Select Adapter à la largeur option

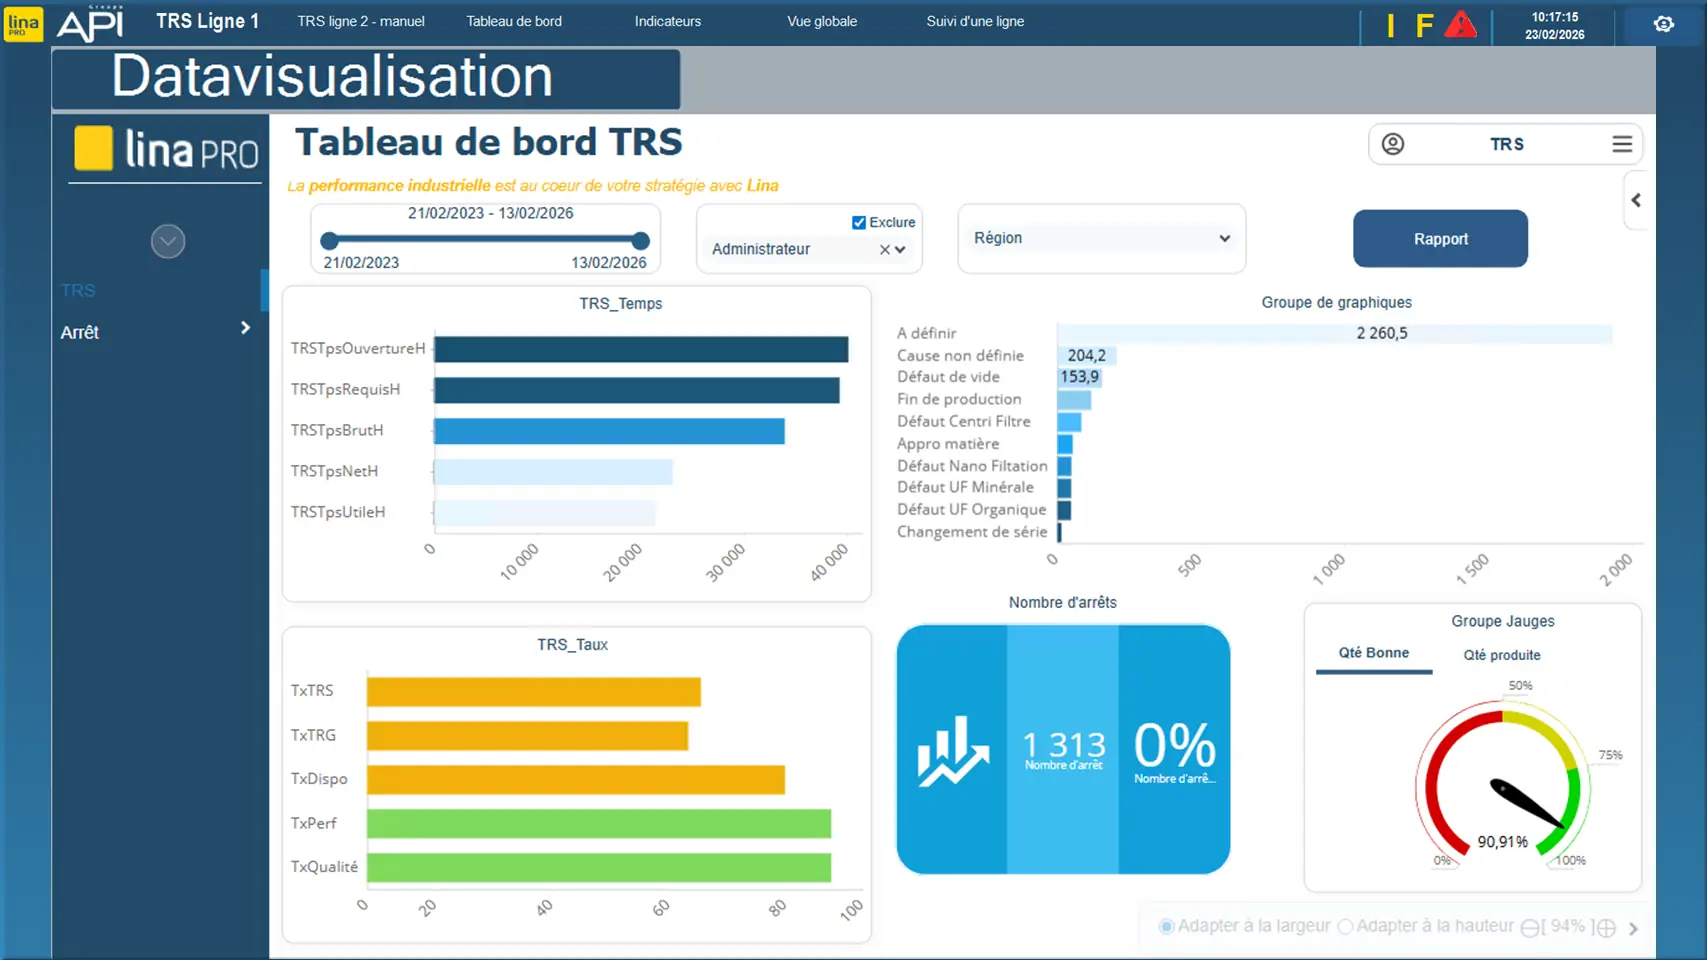click(x=1166, y=927)
